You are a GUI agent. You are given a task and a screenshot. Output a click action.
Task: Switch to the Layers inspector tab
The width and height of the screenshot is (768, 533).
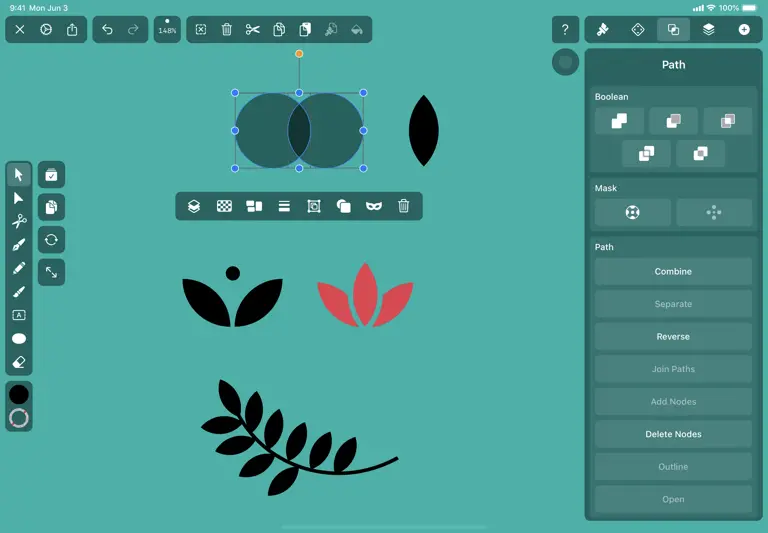point(709,30)
